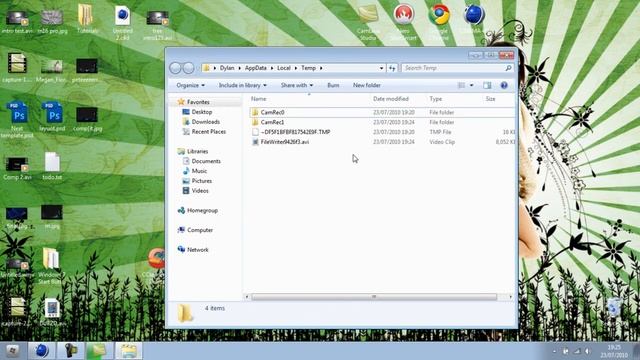Refresh the Temp folder address bar
Viewport: 640px width, 360px height.
coord(392,68)
